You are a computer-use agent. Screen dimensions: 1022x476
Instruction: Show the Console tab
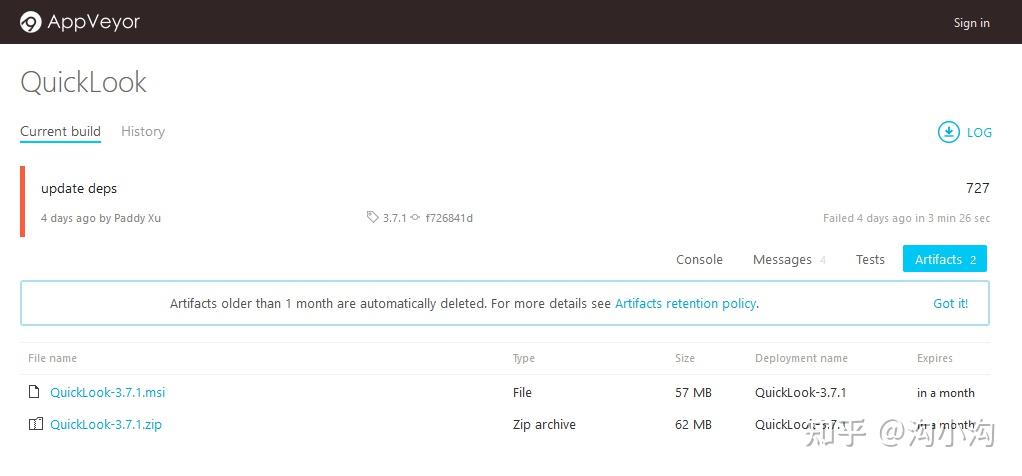[699, 260]
